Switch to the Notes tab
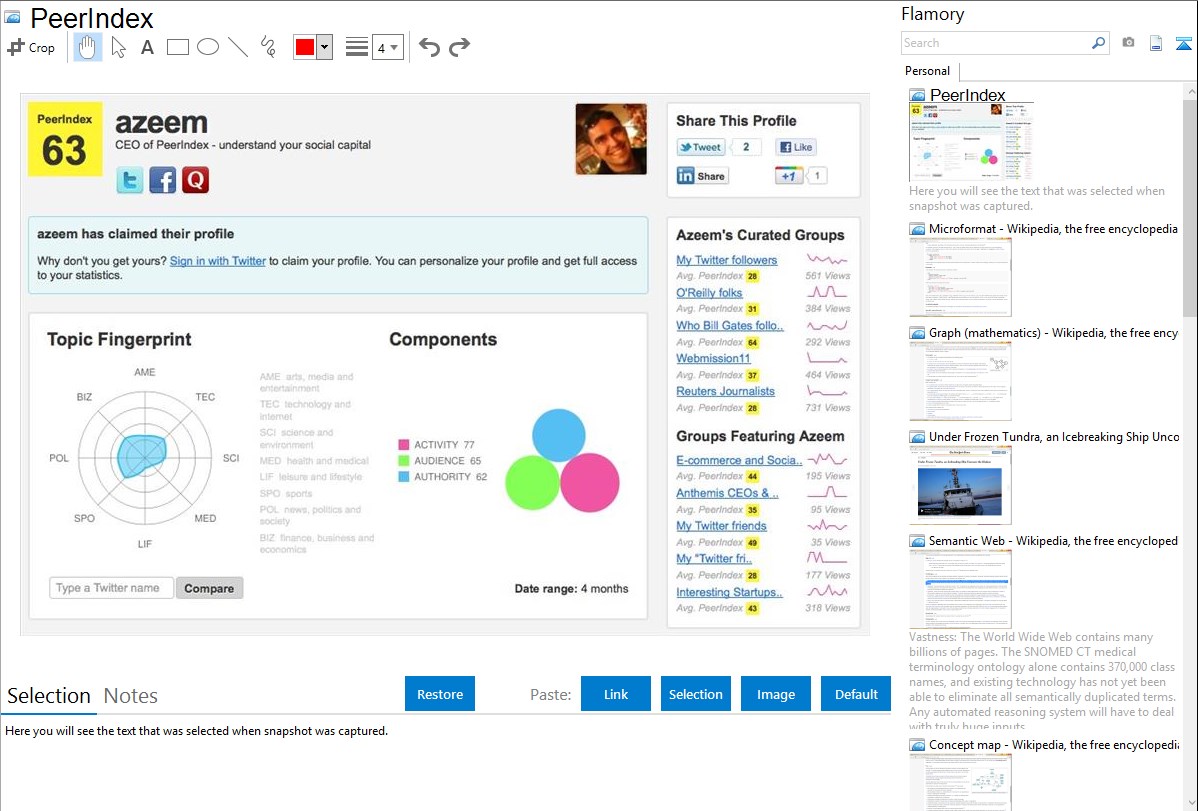 [131, 696]
